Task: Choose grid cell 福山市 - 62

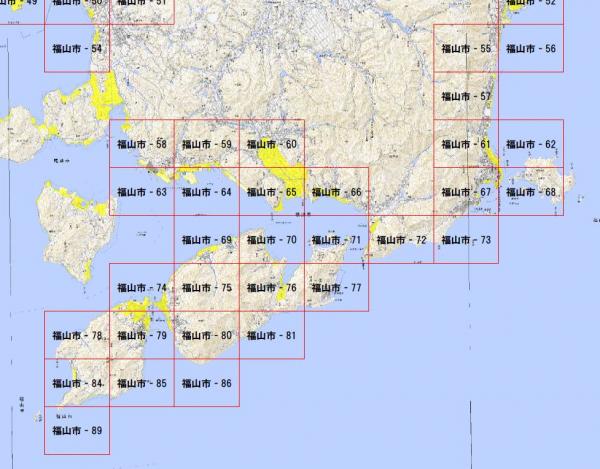Action: [x=531, y=144]
